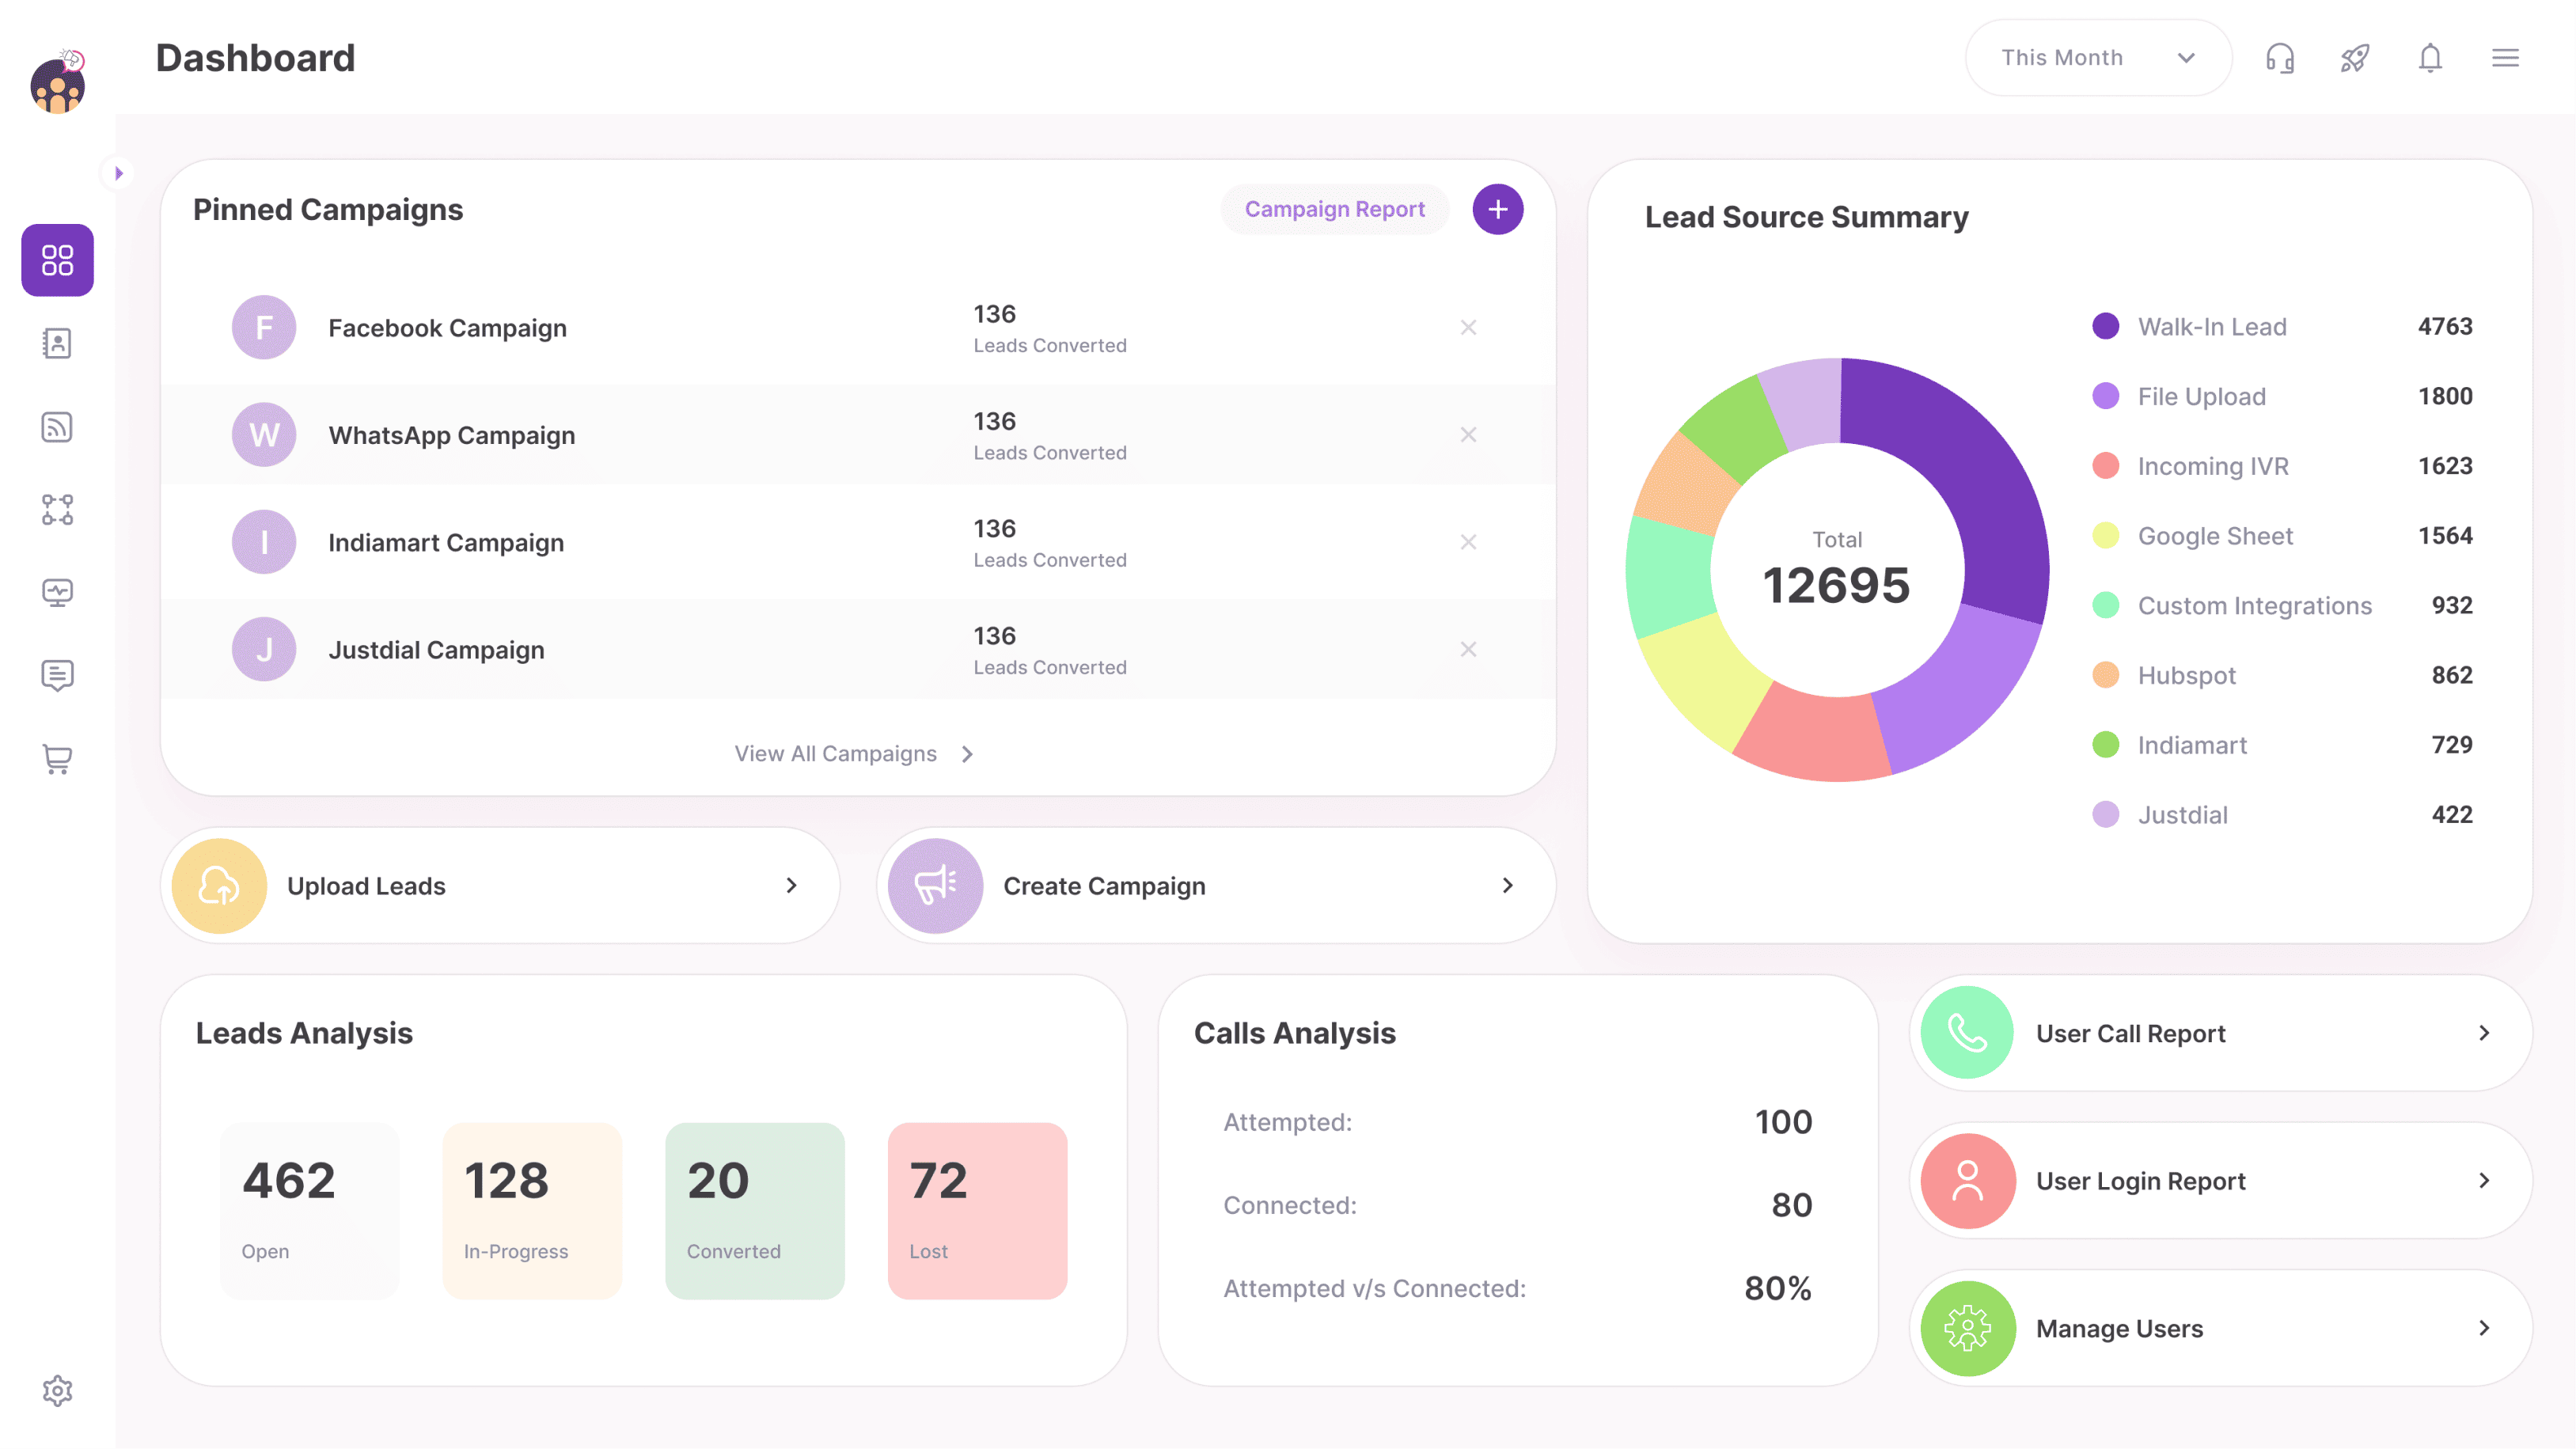Image resolution: width=2576 pixels, height=1449 pixels.
Task: Open the chat messages icon in sidebar
Action: [x=57, y=675]
